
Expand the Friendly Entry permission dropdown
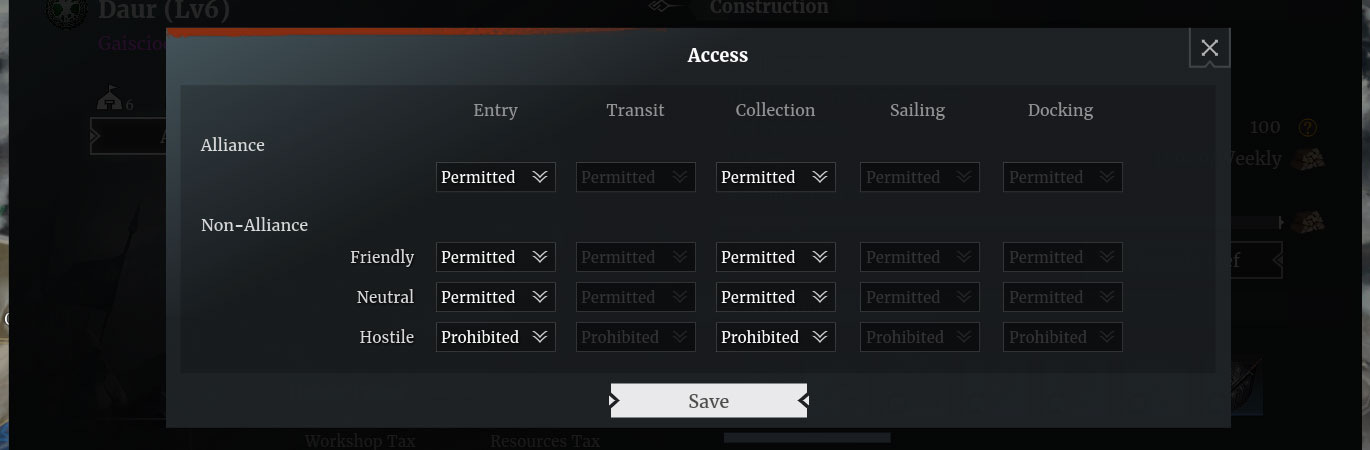click(496, 257)
